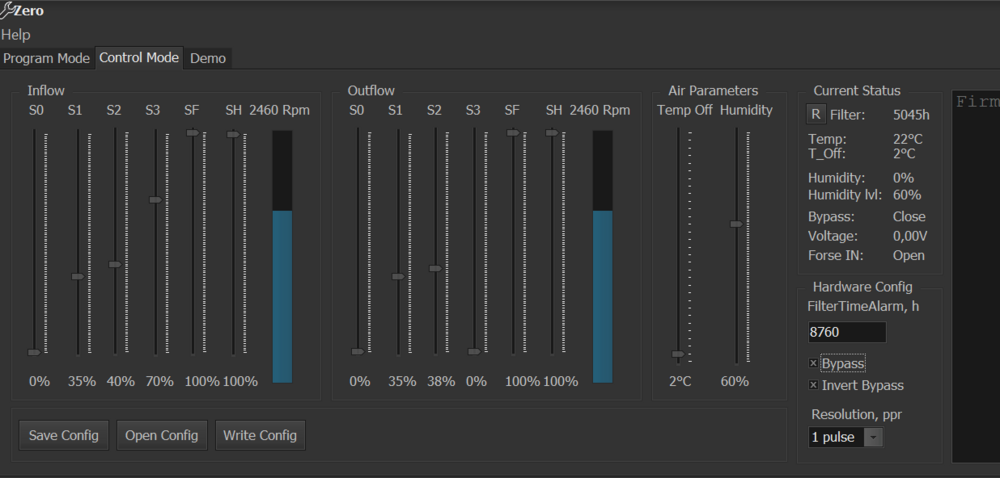Switch to the Program Mode tab

(x=47, y=58)
